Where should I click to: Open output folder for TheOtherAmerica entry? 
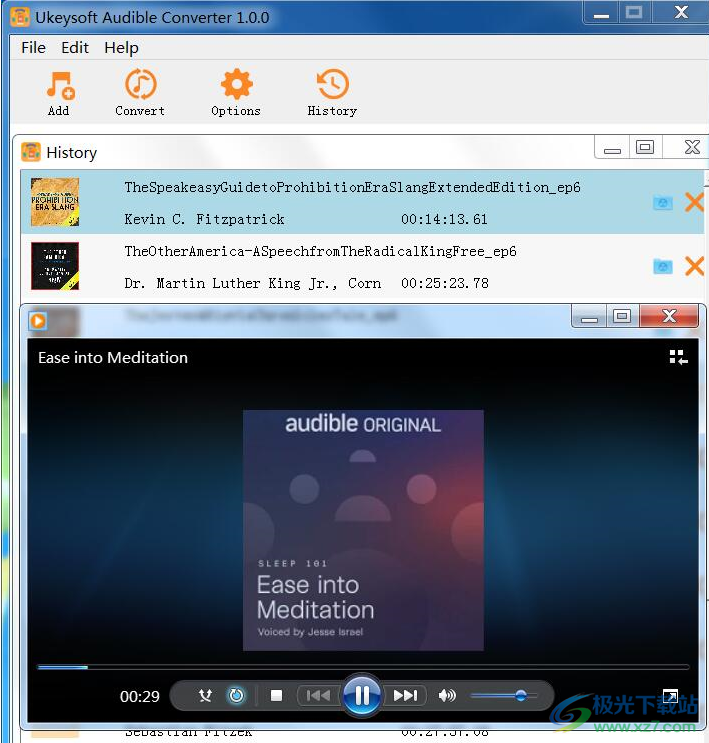tap(663, 266)
